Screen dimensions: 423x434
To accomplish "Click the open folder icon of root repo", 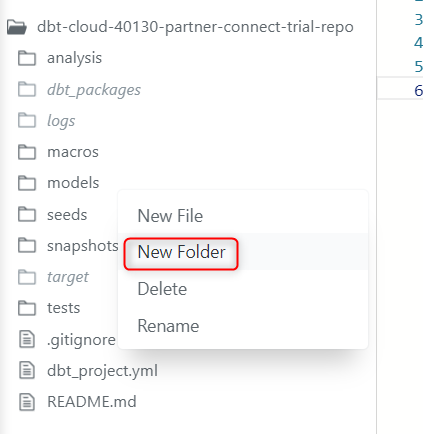I will click(17, 27).
